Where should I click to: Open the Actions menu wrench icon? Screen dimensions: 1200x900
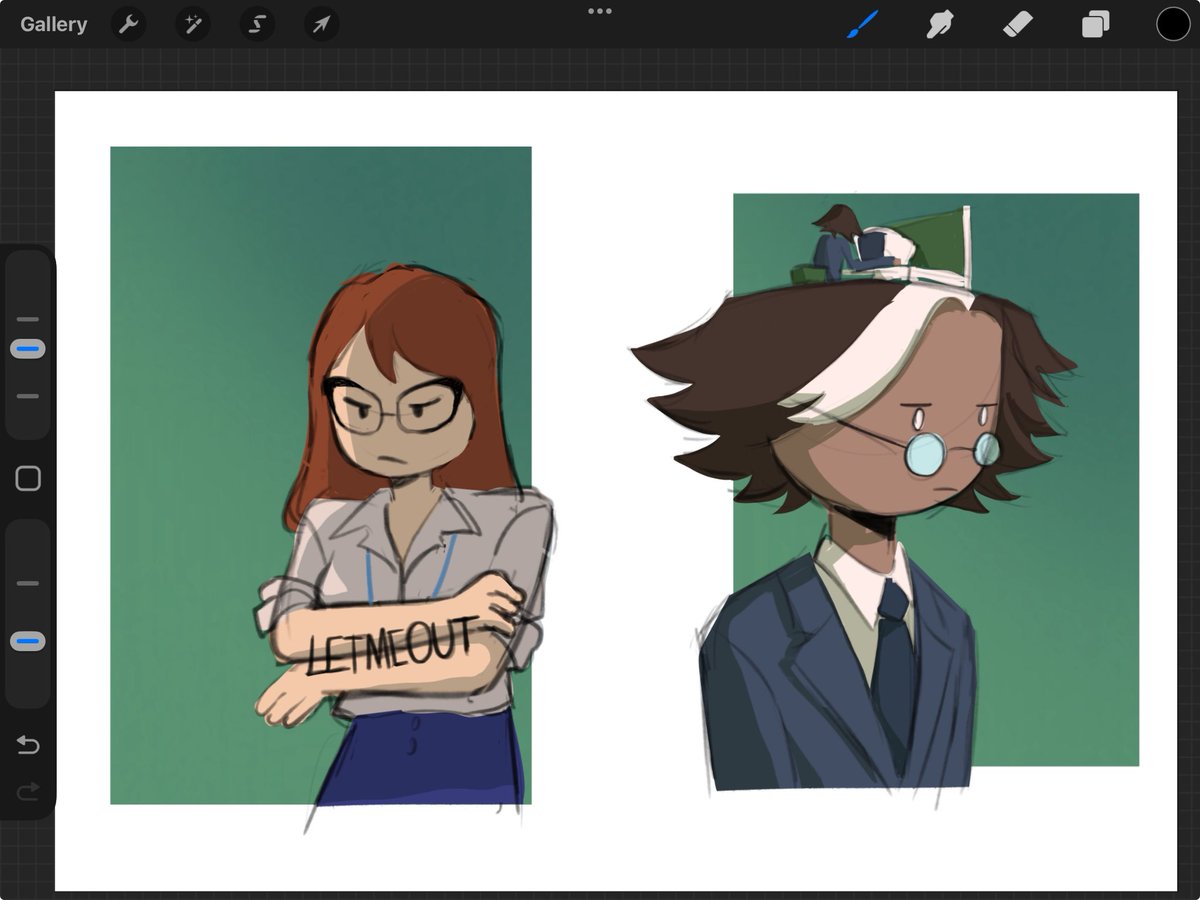coord(128,24)
